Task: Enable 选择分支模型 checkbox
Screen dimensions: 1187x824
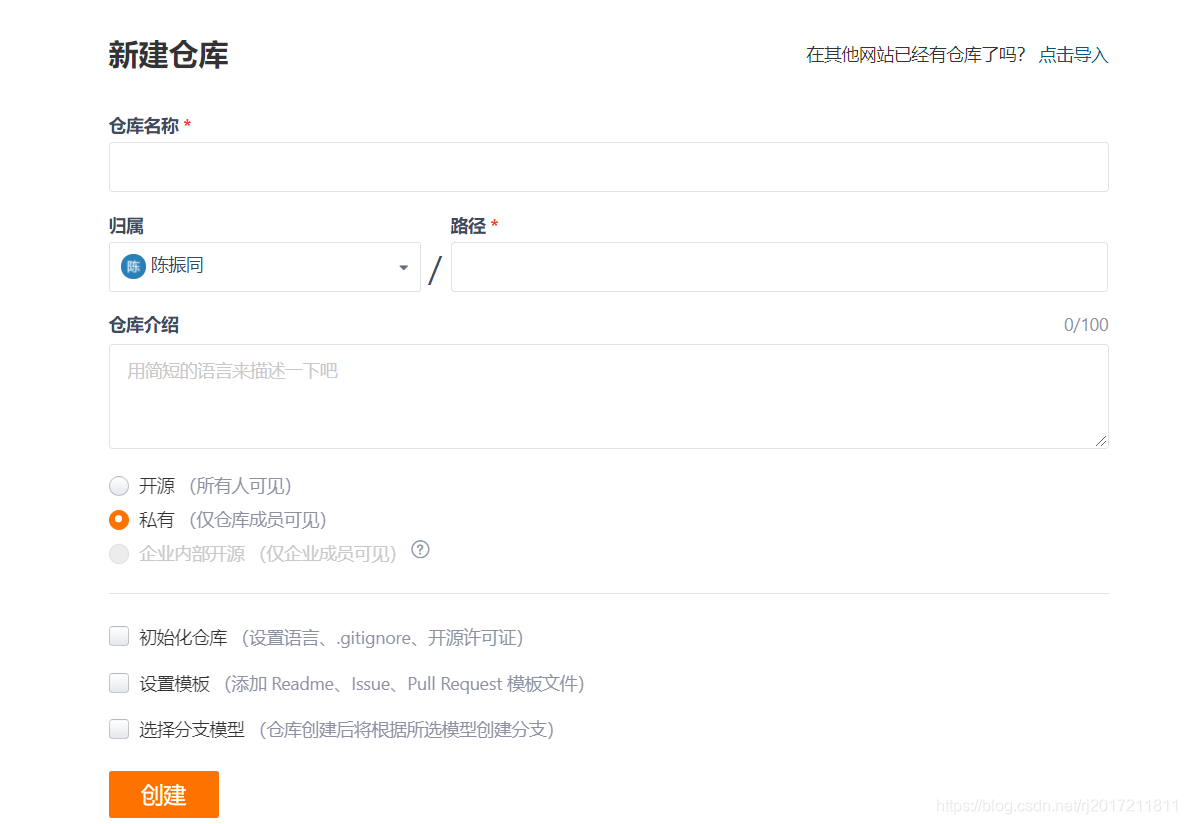Action: pyautogui.click(x=119, y=729)
